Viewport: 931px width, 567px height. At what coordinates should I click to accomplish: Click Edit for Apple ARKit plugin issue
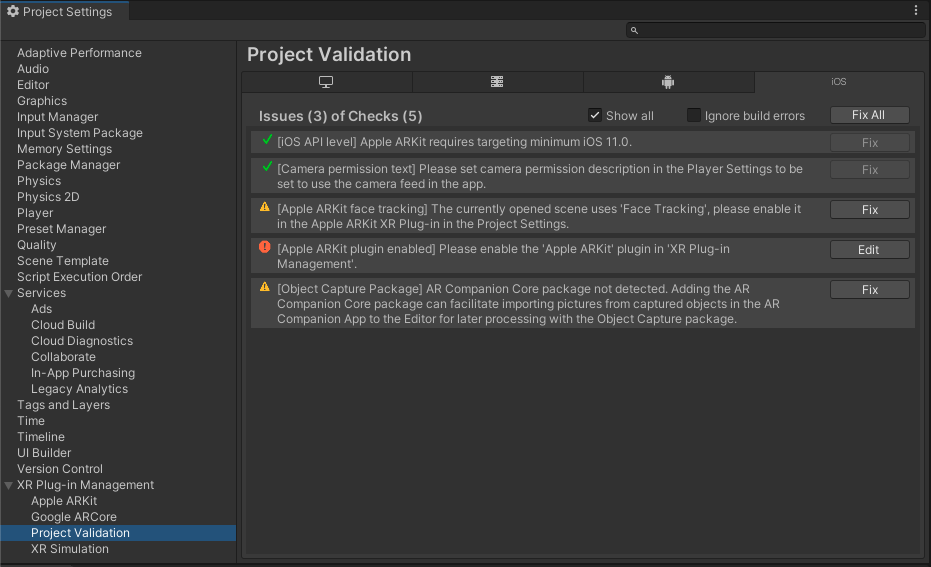tap(869, 250)
